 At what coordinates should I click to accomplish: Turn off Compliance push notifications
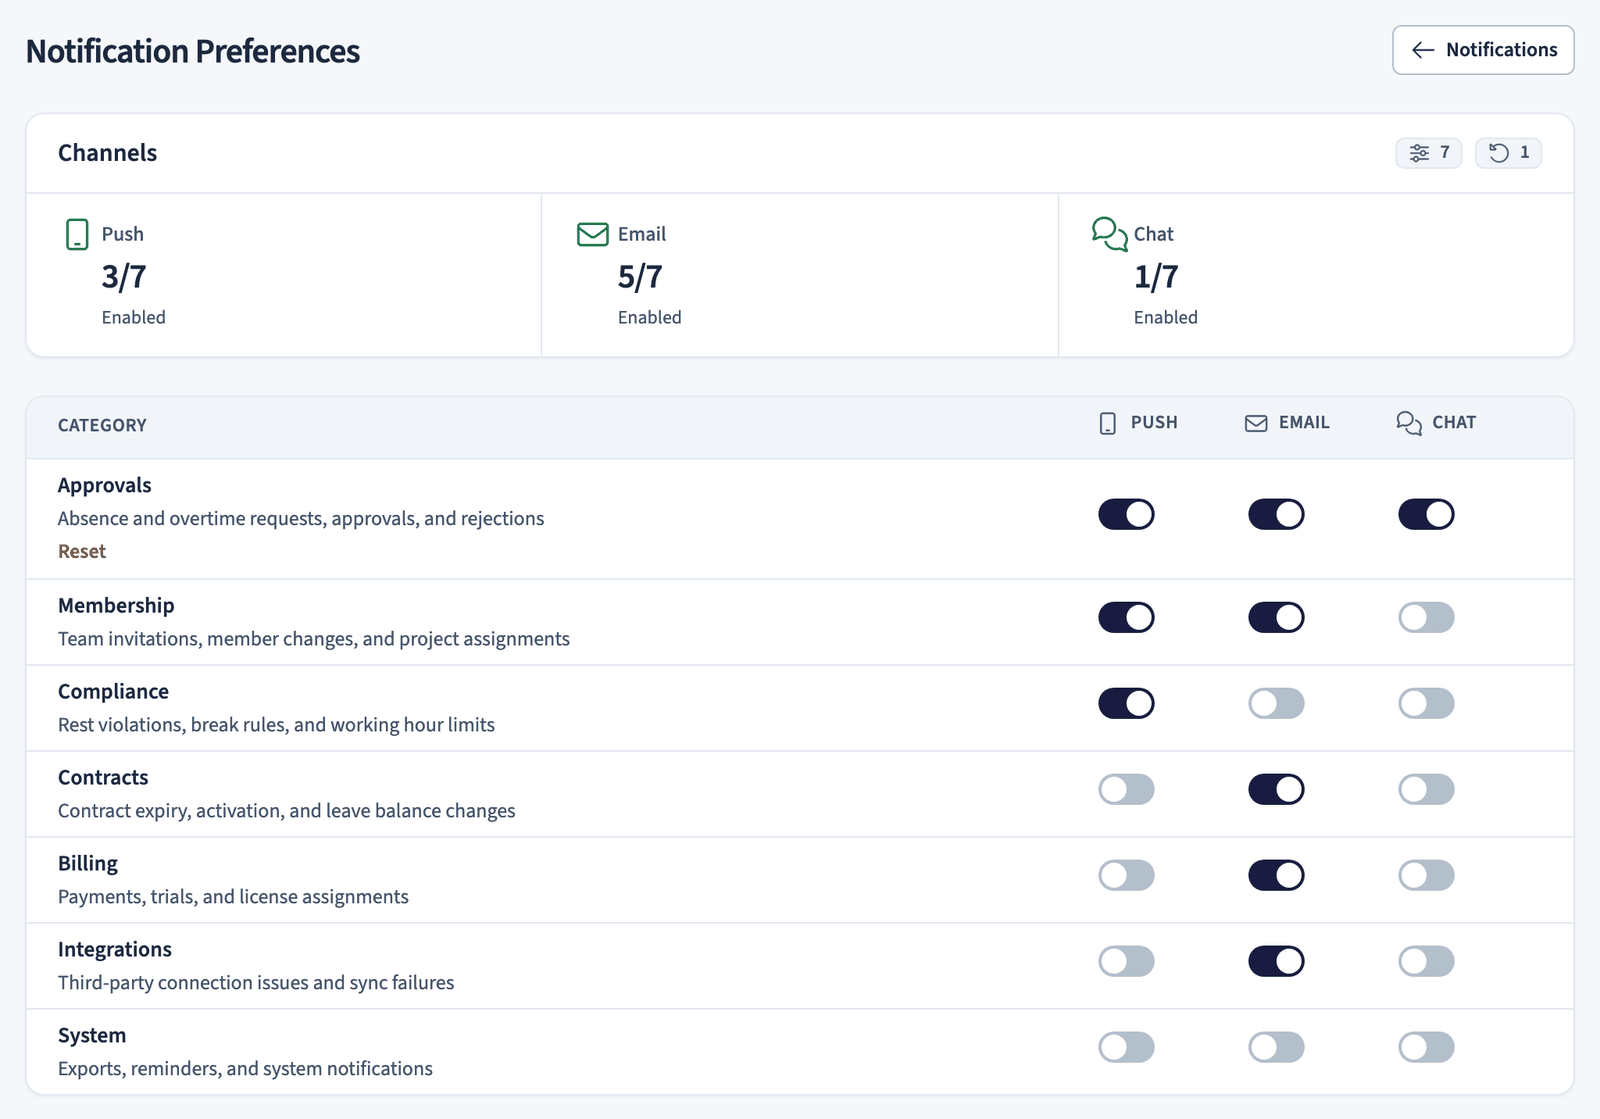click(1126, 703)
